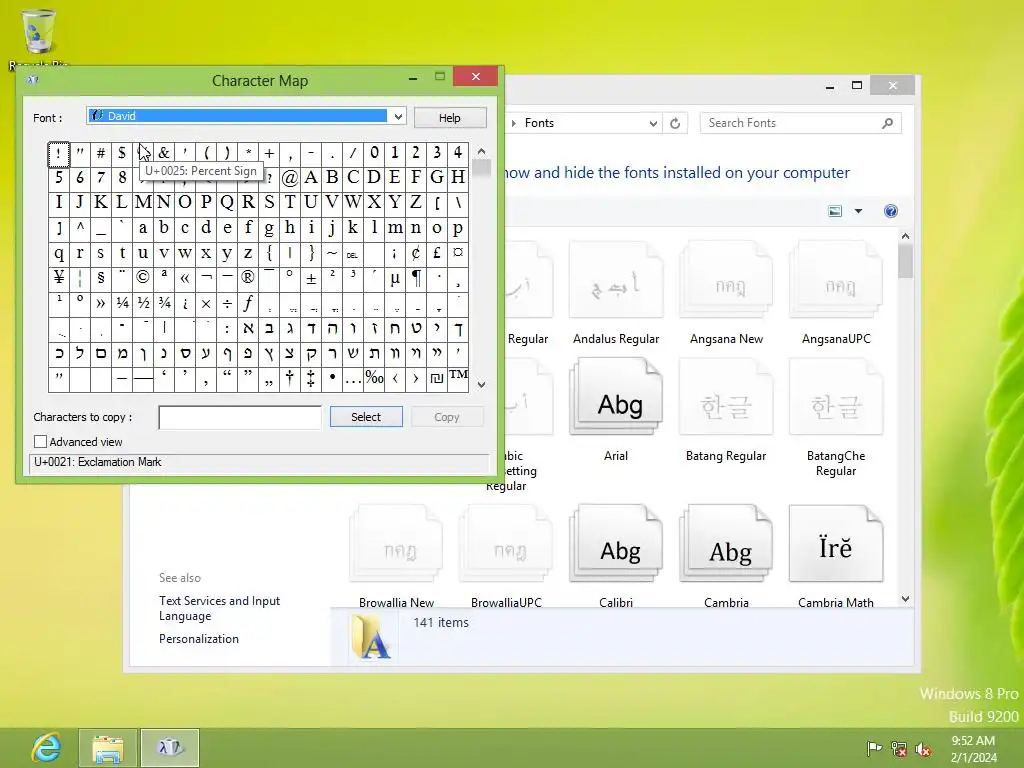Select the one-quarter fraction cell

coord(121,303)
